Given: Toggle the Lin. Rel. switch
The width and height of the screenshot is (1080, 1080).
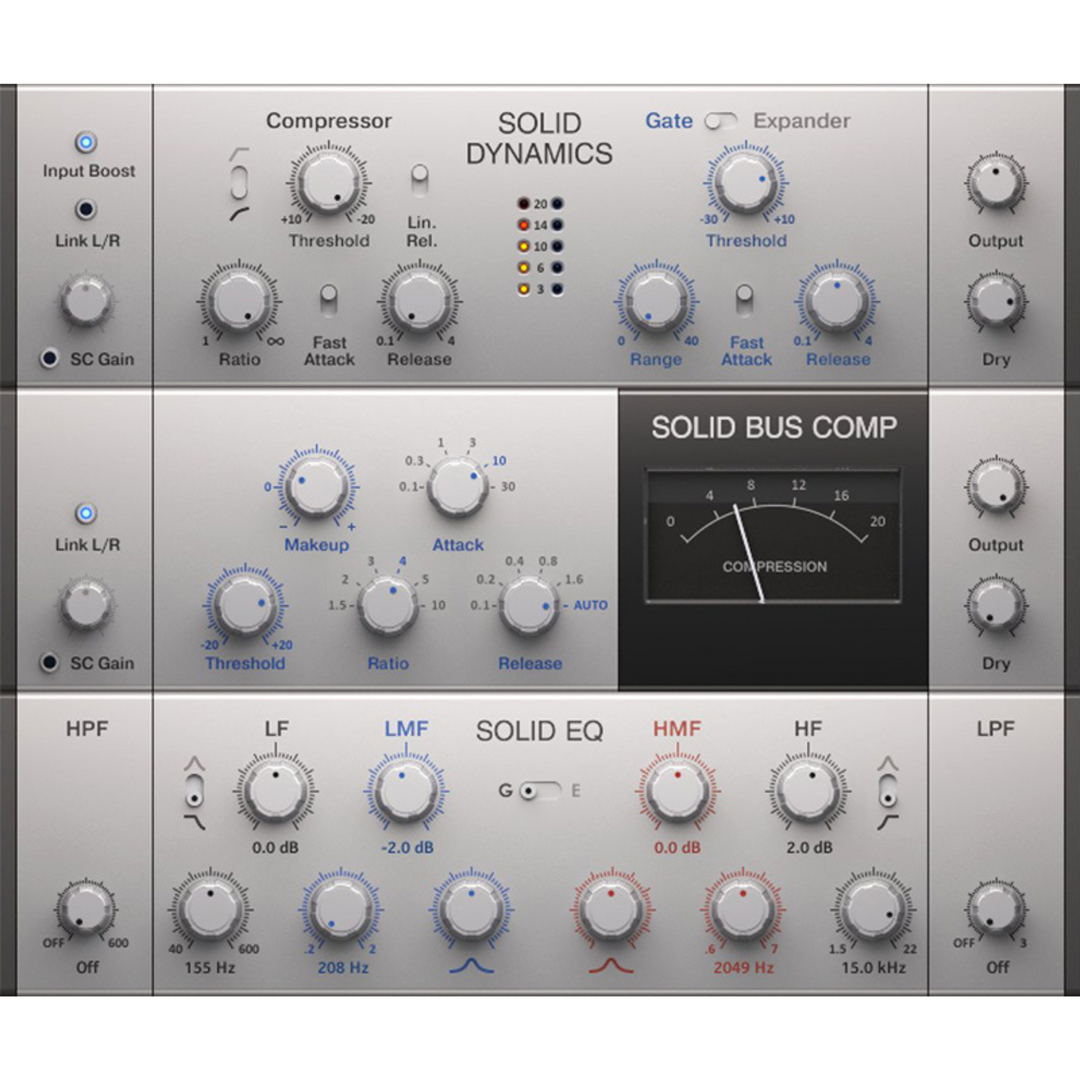Looking at the screenshot, I should 419,180.
